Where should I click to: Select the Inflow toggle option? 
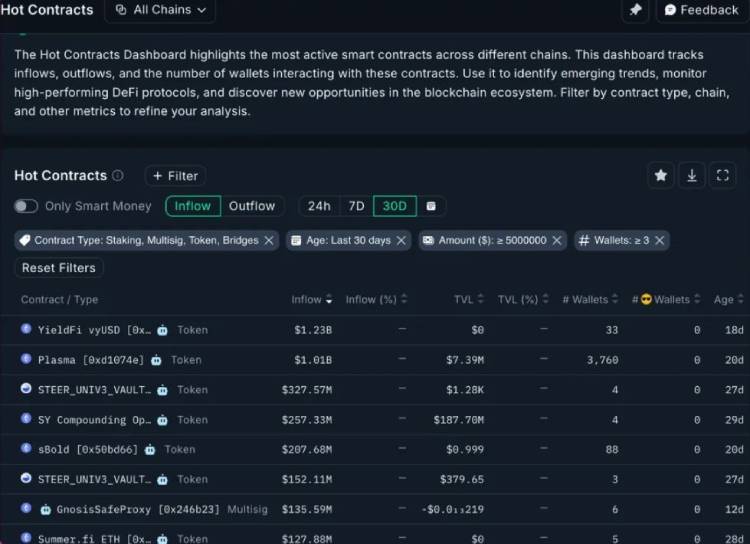(x=193, y=206)
